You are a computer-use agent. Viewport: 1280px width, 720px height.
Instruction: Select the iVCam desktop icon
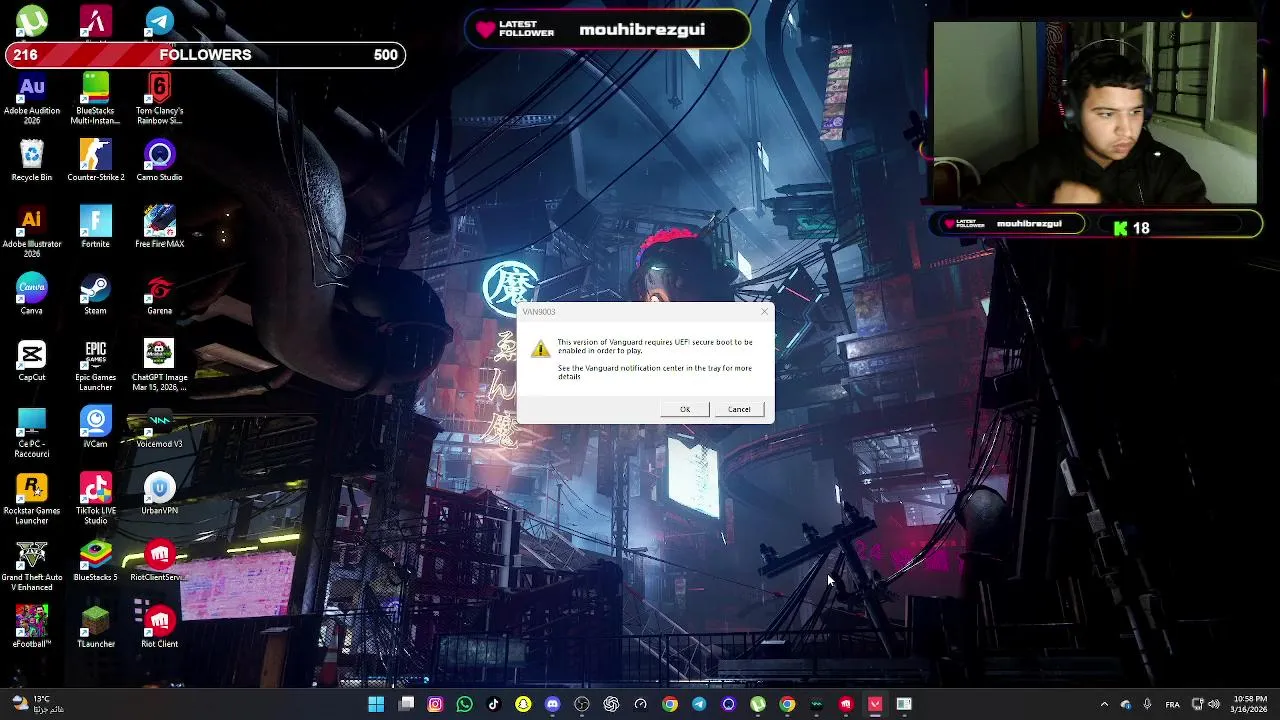pyautogui.click(x=96, y=428)
